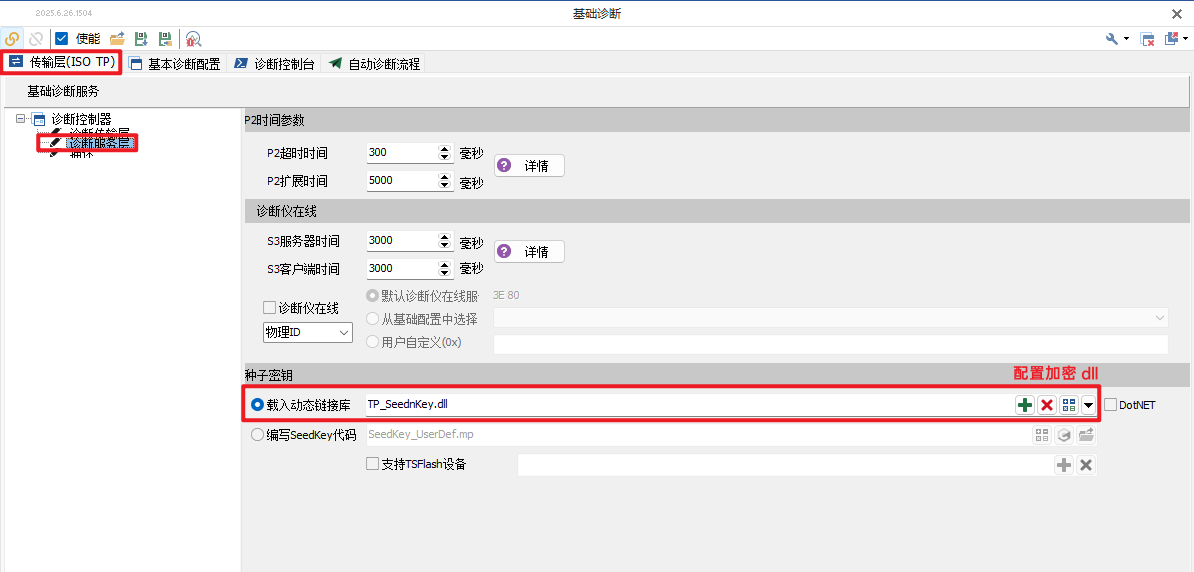Click green plus to add seed key DLL

1025,405
